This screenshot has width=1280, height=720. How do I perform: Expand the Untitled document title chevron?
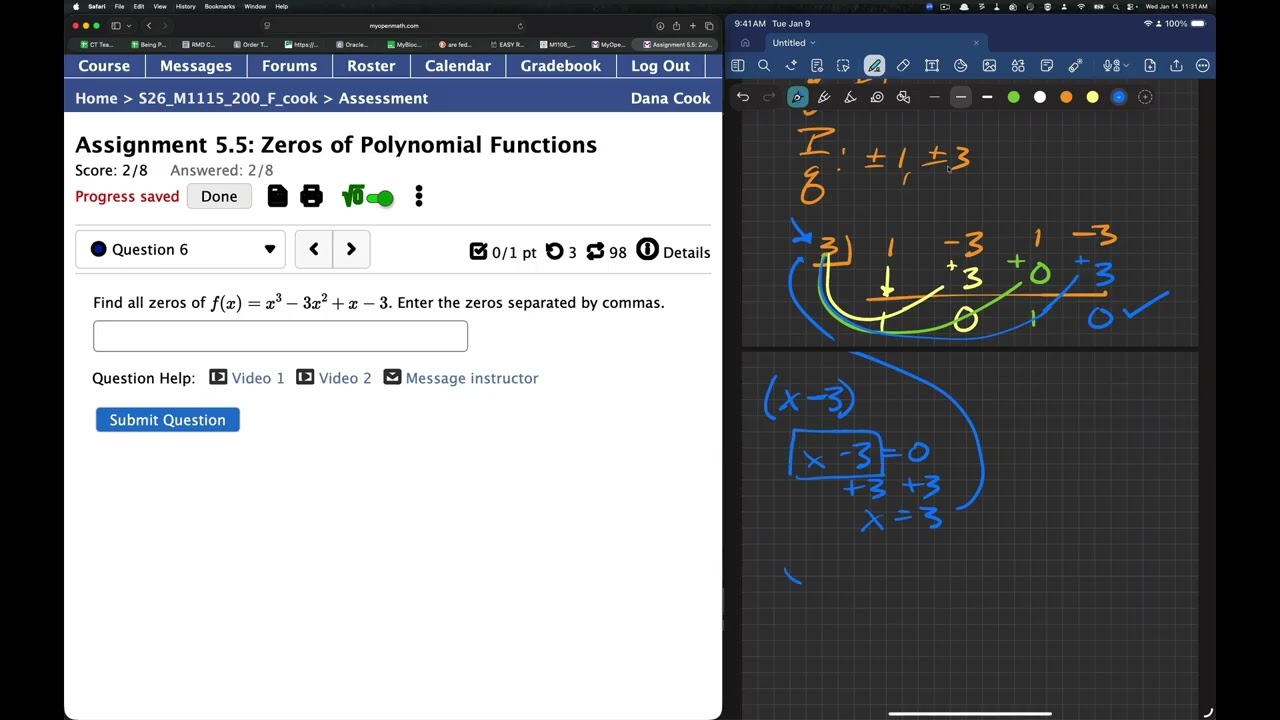click(x=813, y=43)
